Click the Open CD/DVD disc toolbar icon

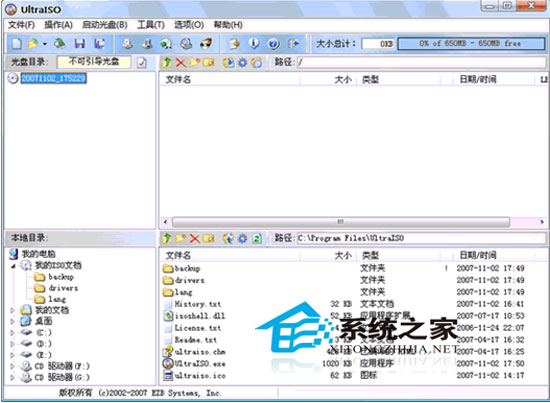[60, 43]
